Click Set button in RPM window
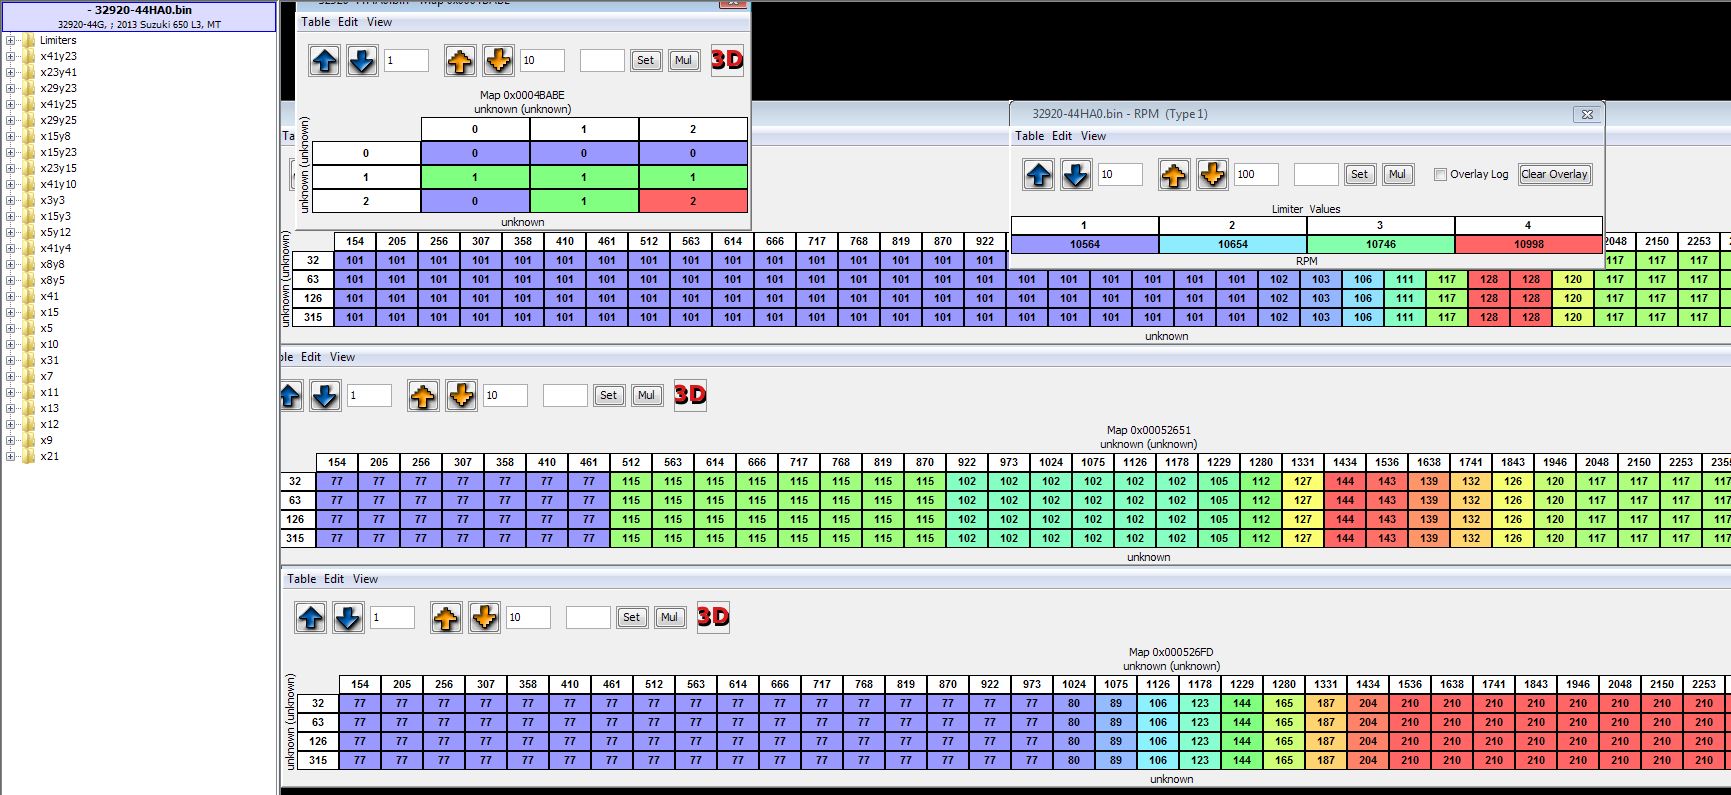1731x795 pixels. (1359, 174)
